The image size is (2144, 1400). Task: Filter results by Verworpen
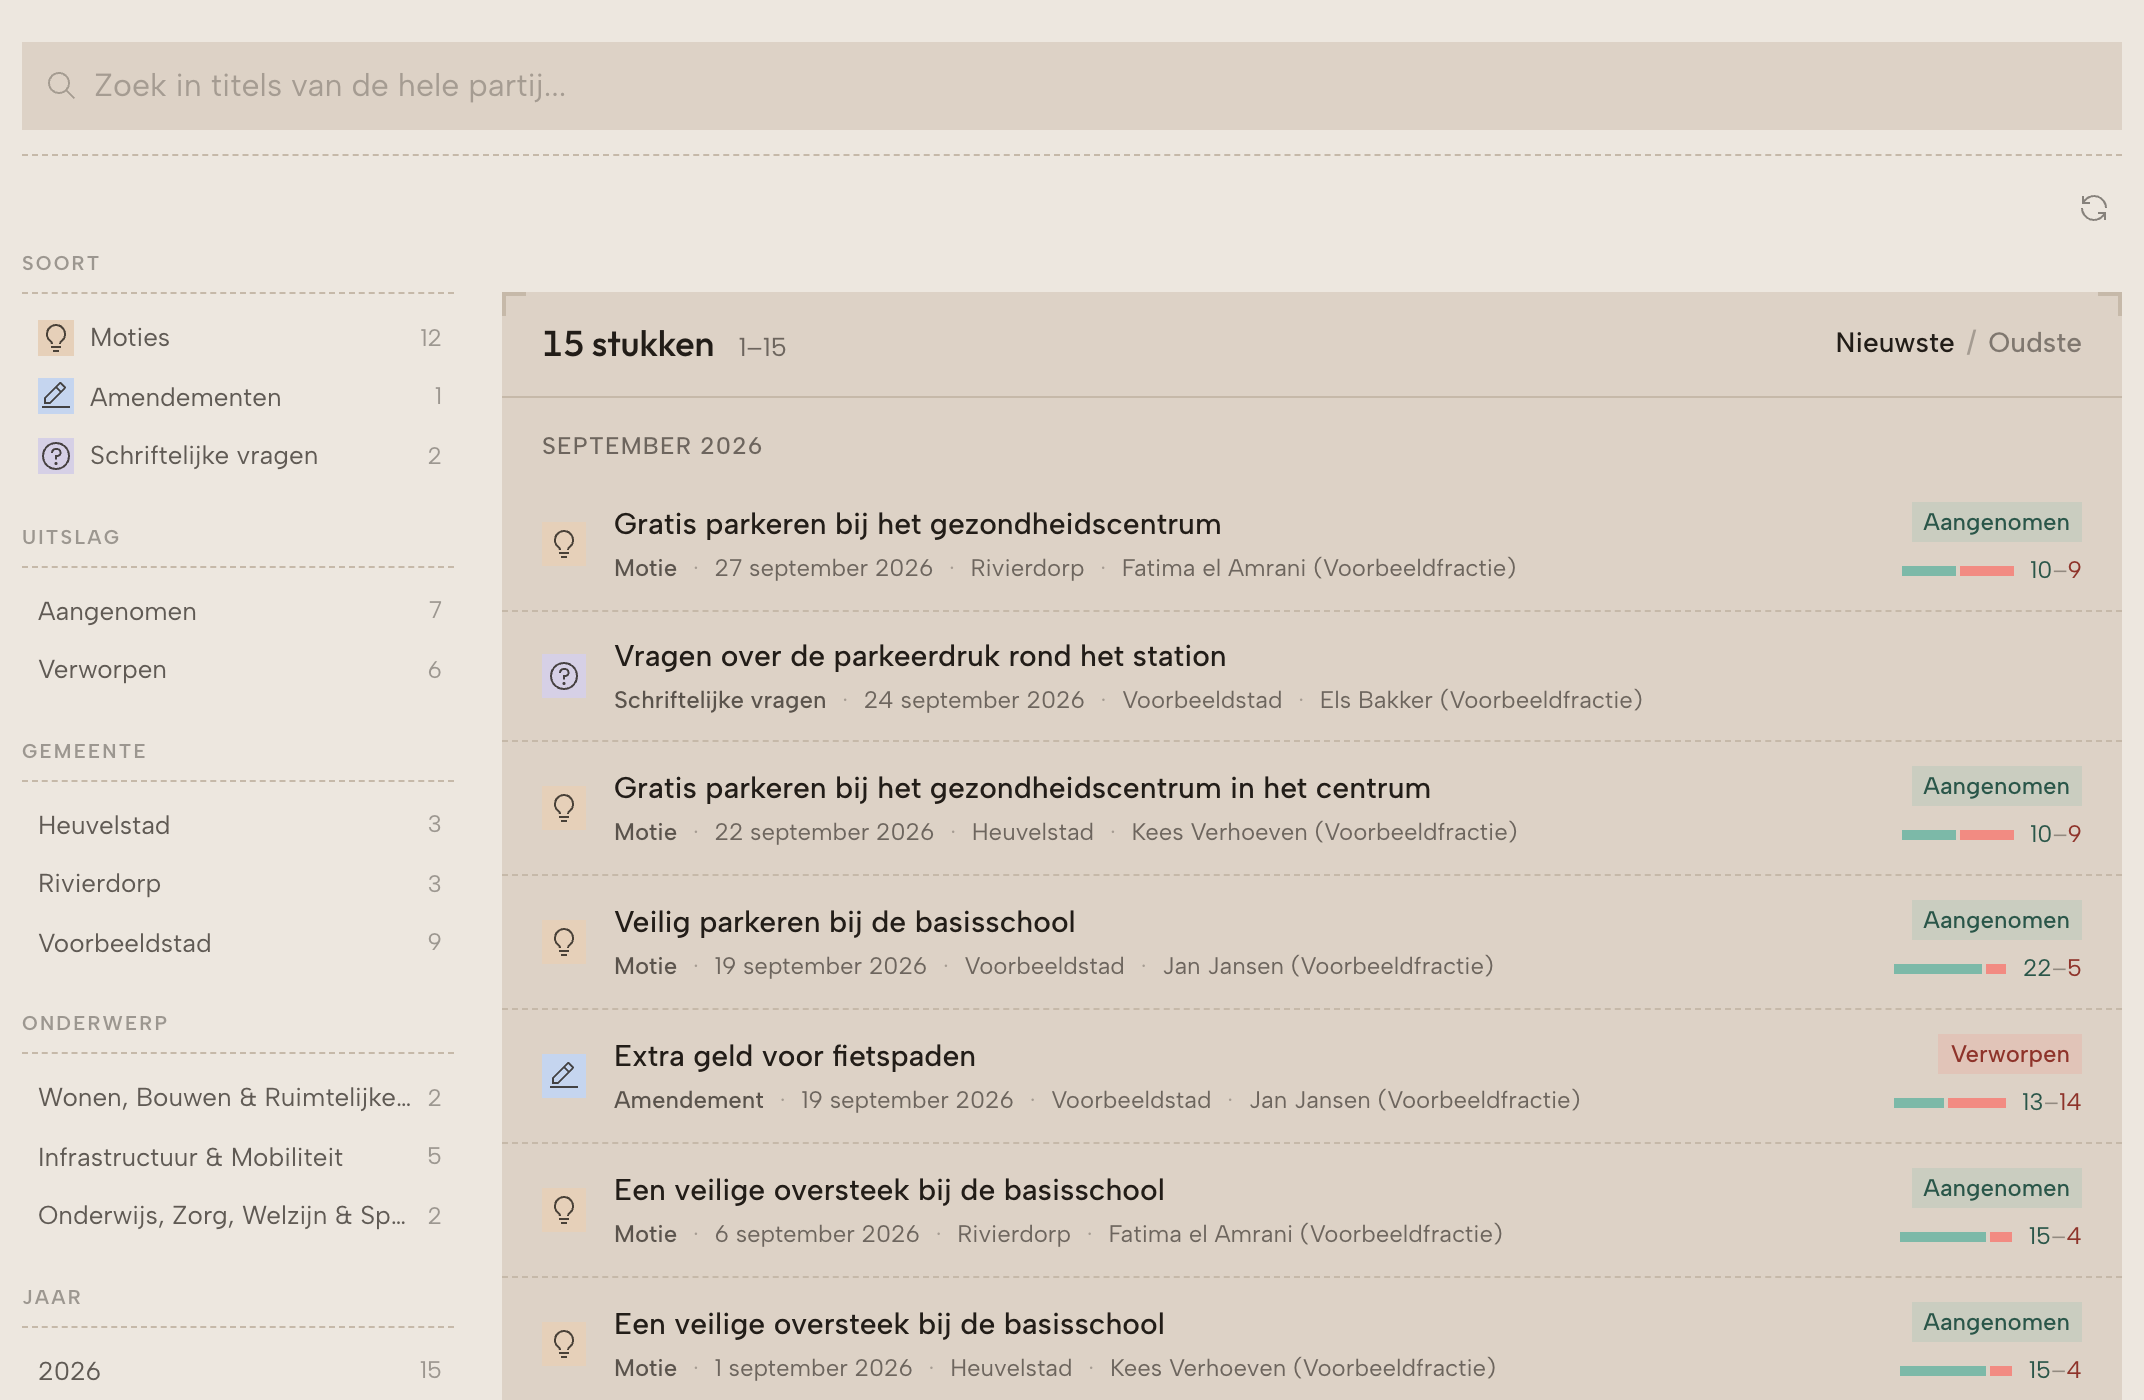(x=238, y=670)
